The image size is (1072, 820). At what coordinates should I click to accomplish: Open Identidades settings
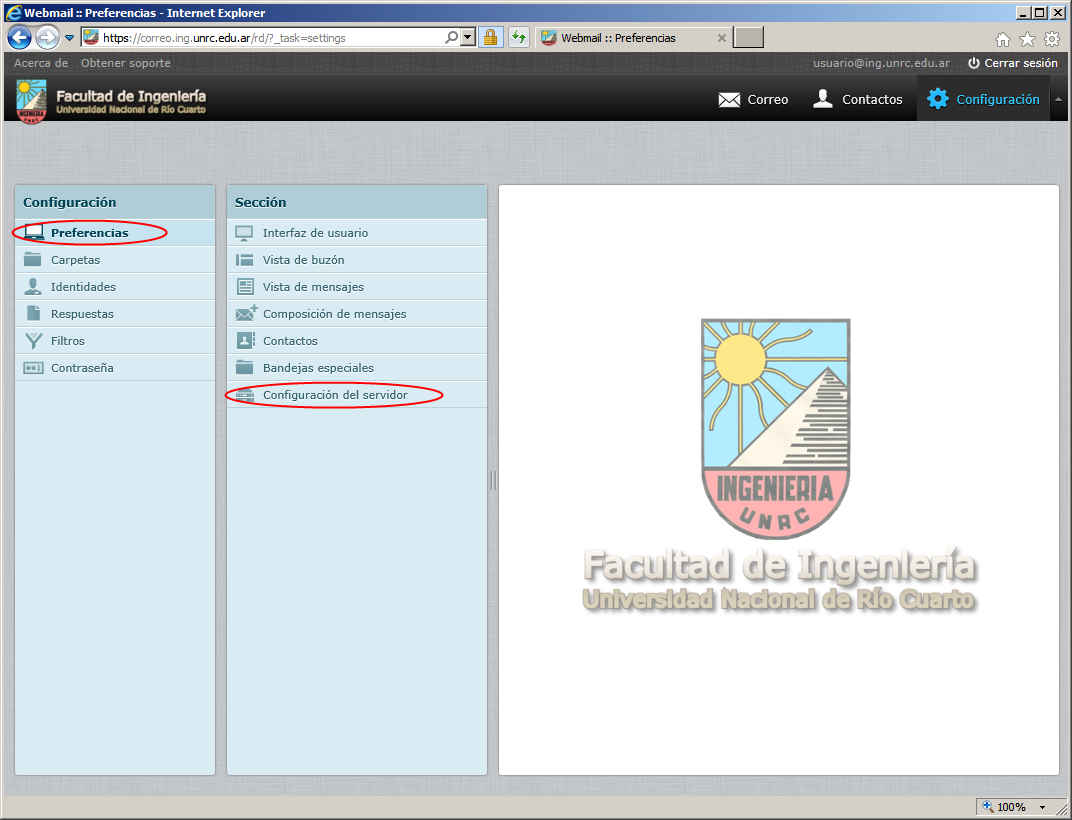click(x=115, y=287)
